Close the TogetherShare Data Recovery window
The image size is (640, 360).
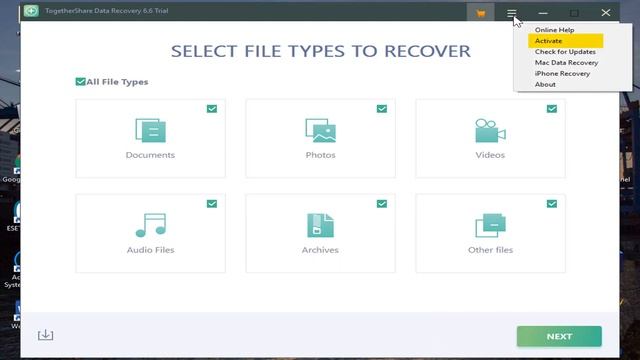click(x=606, y=13)
